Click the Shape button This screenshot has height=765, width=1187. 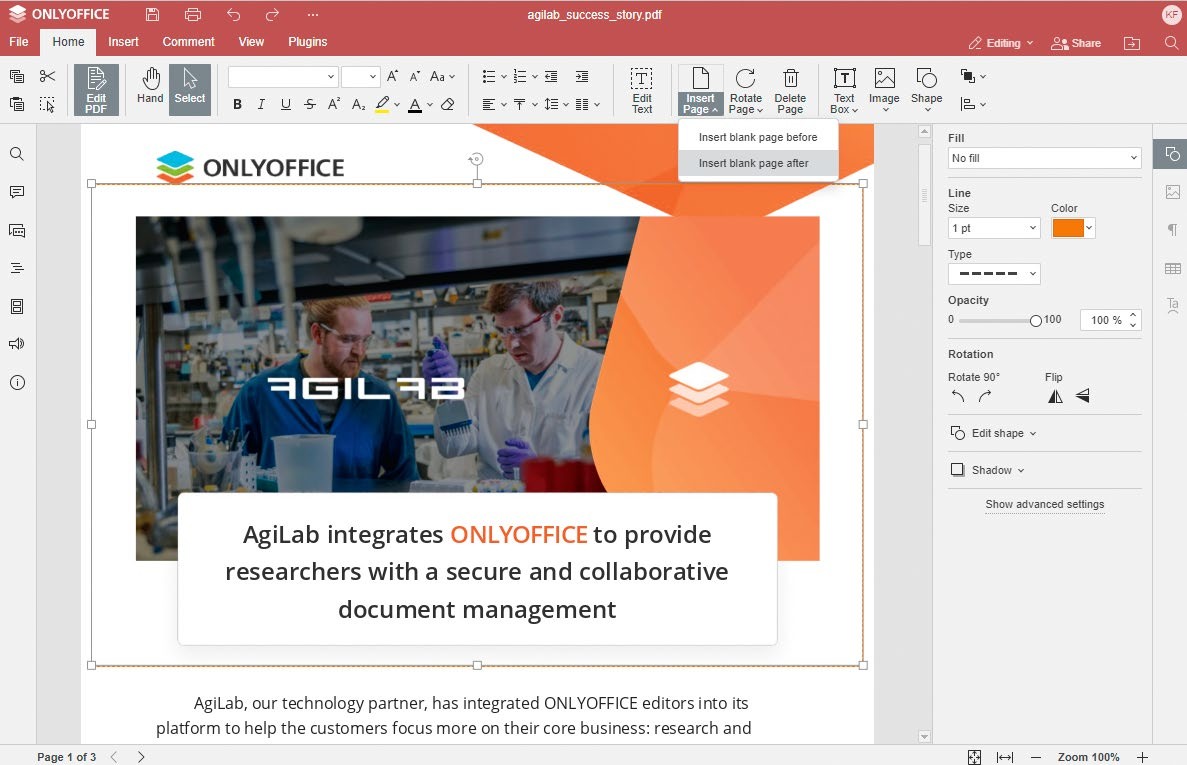point(927,90)
